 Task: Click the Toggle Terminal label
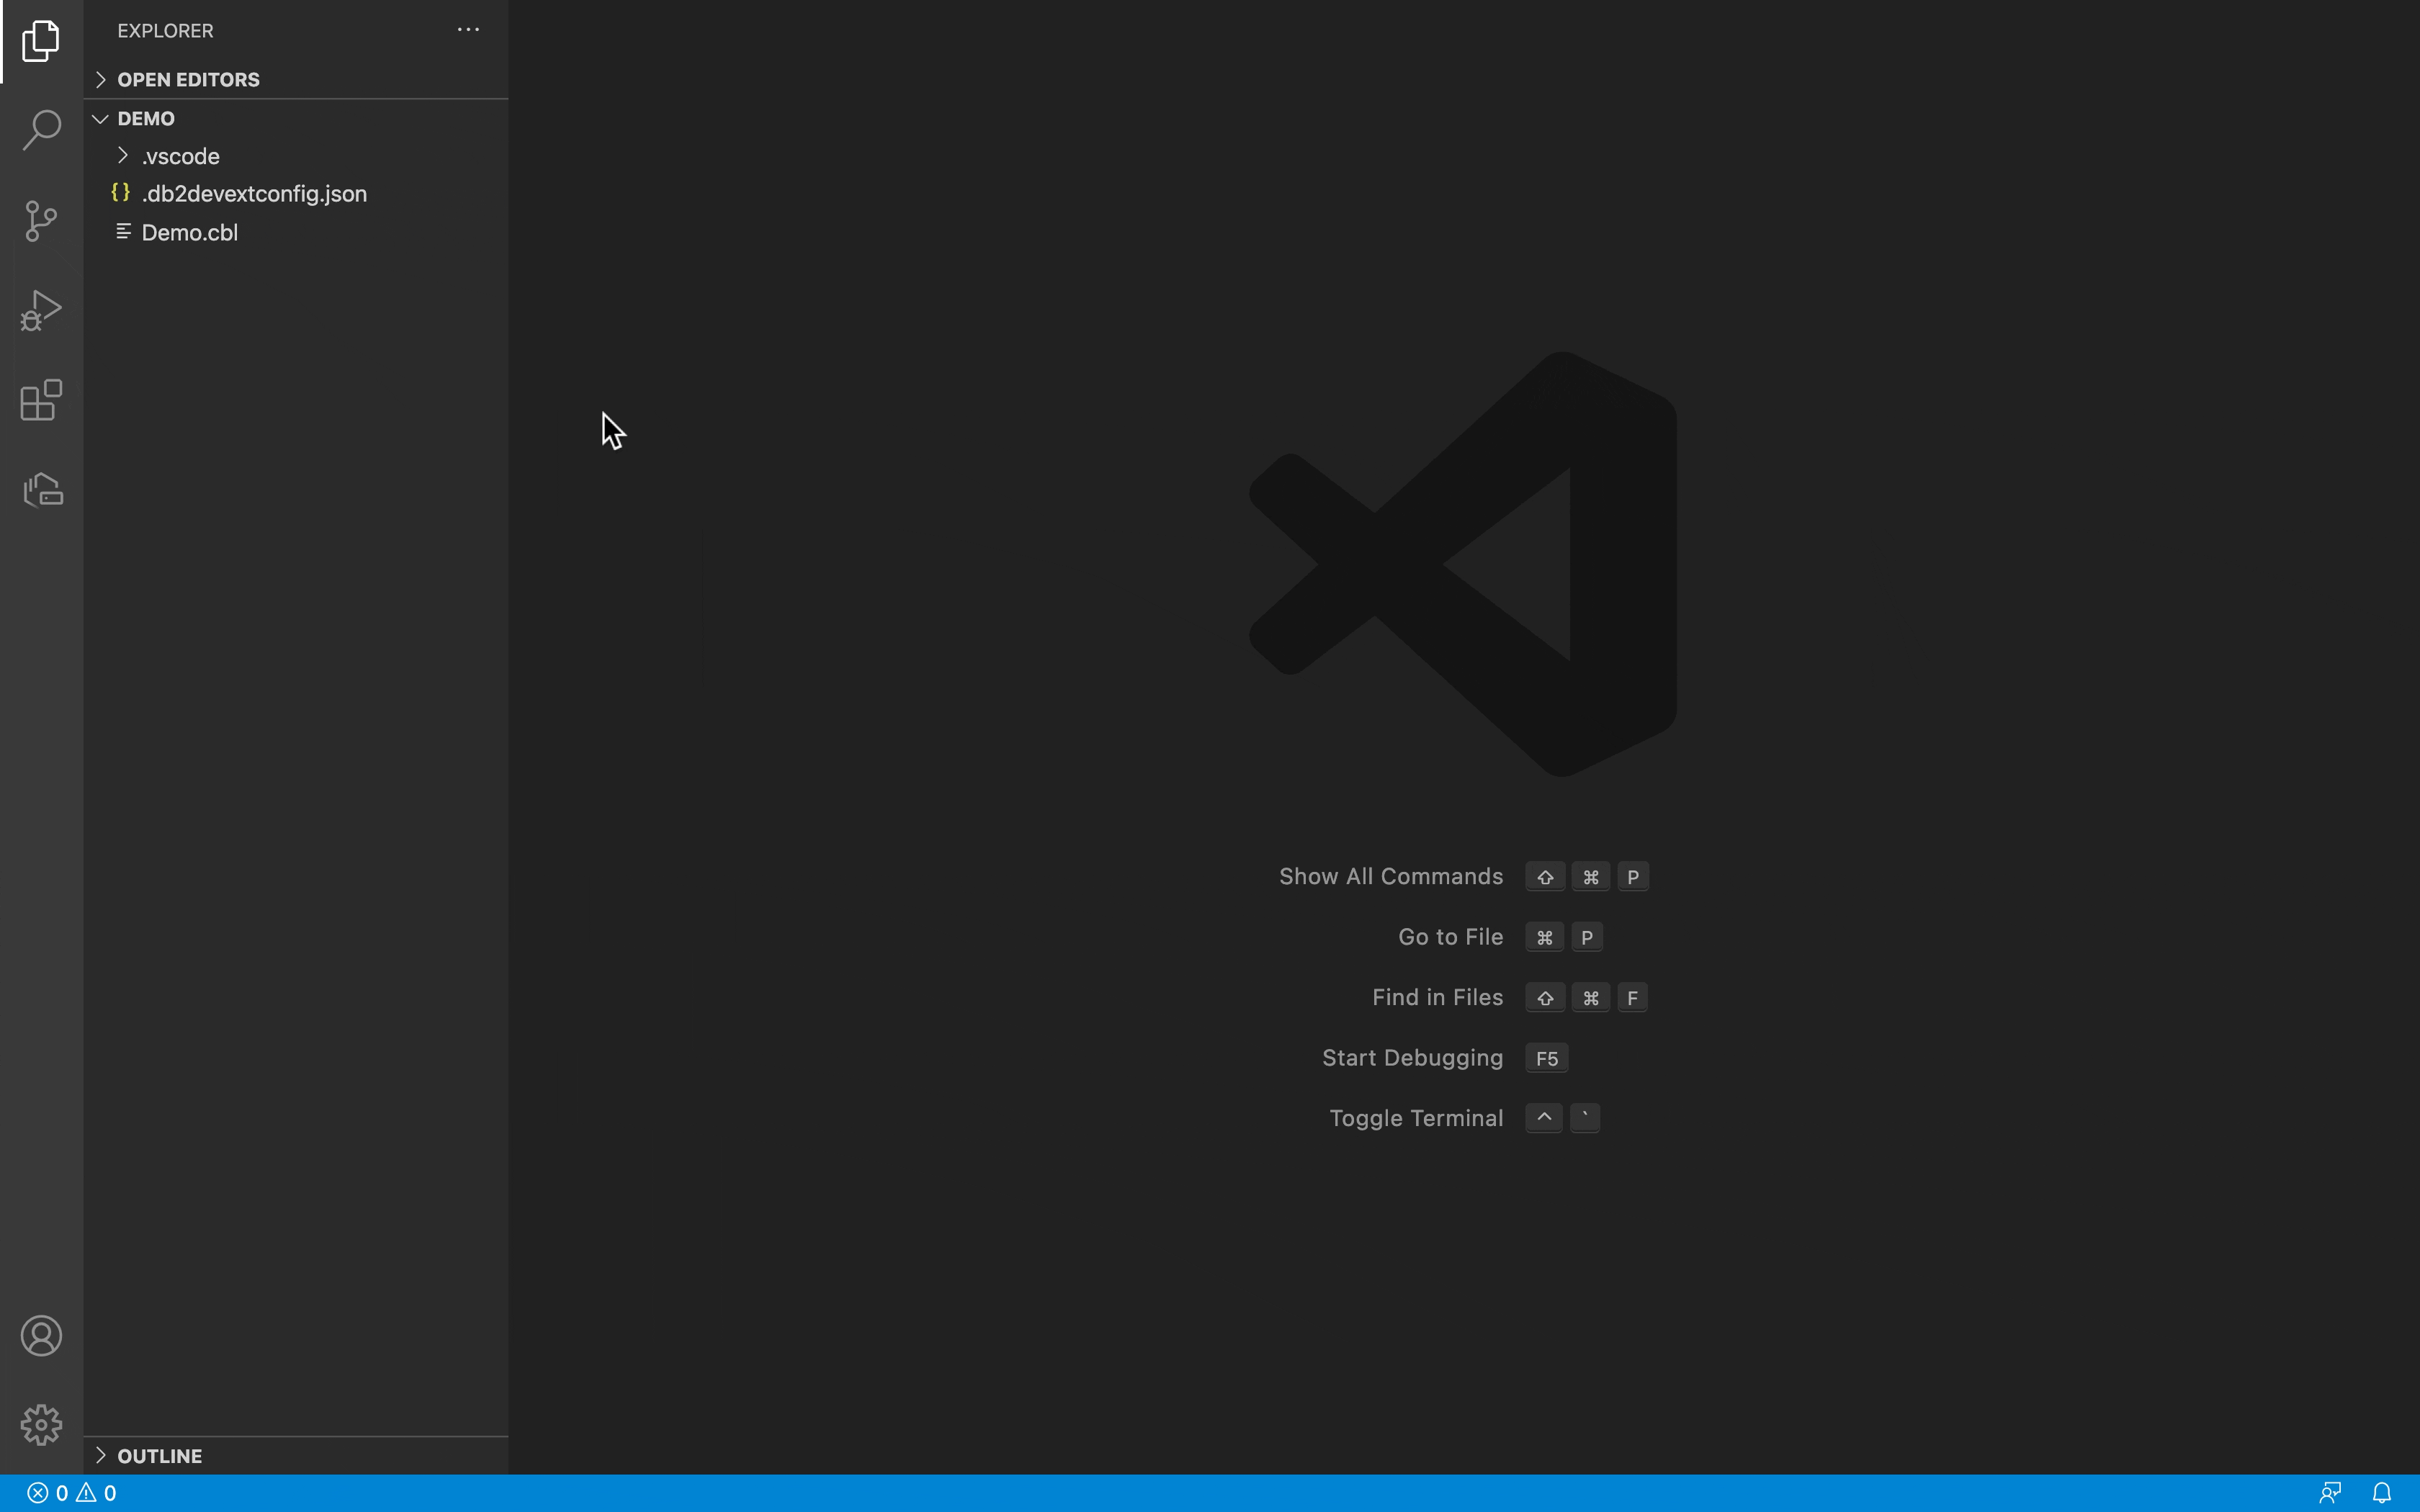[x=1416, y=1118]
